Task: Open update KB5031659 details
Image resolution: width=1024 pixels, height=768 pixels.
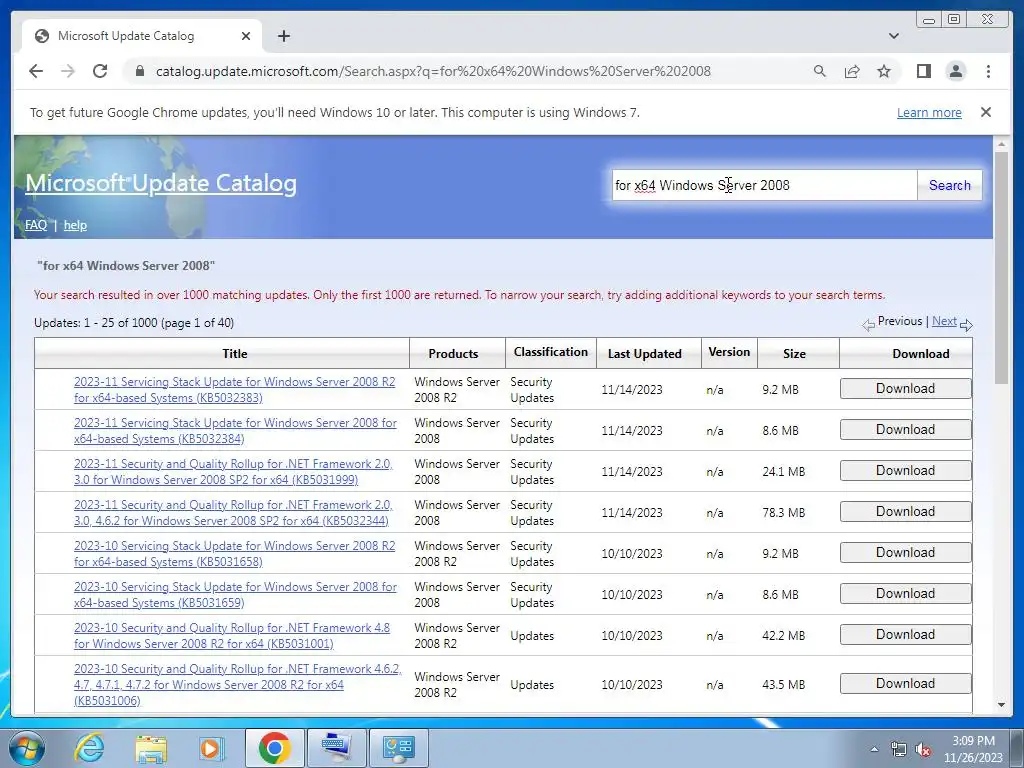Action: click(235, 595)
